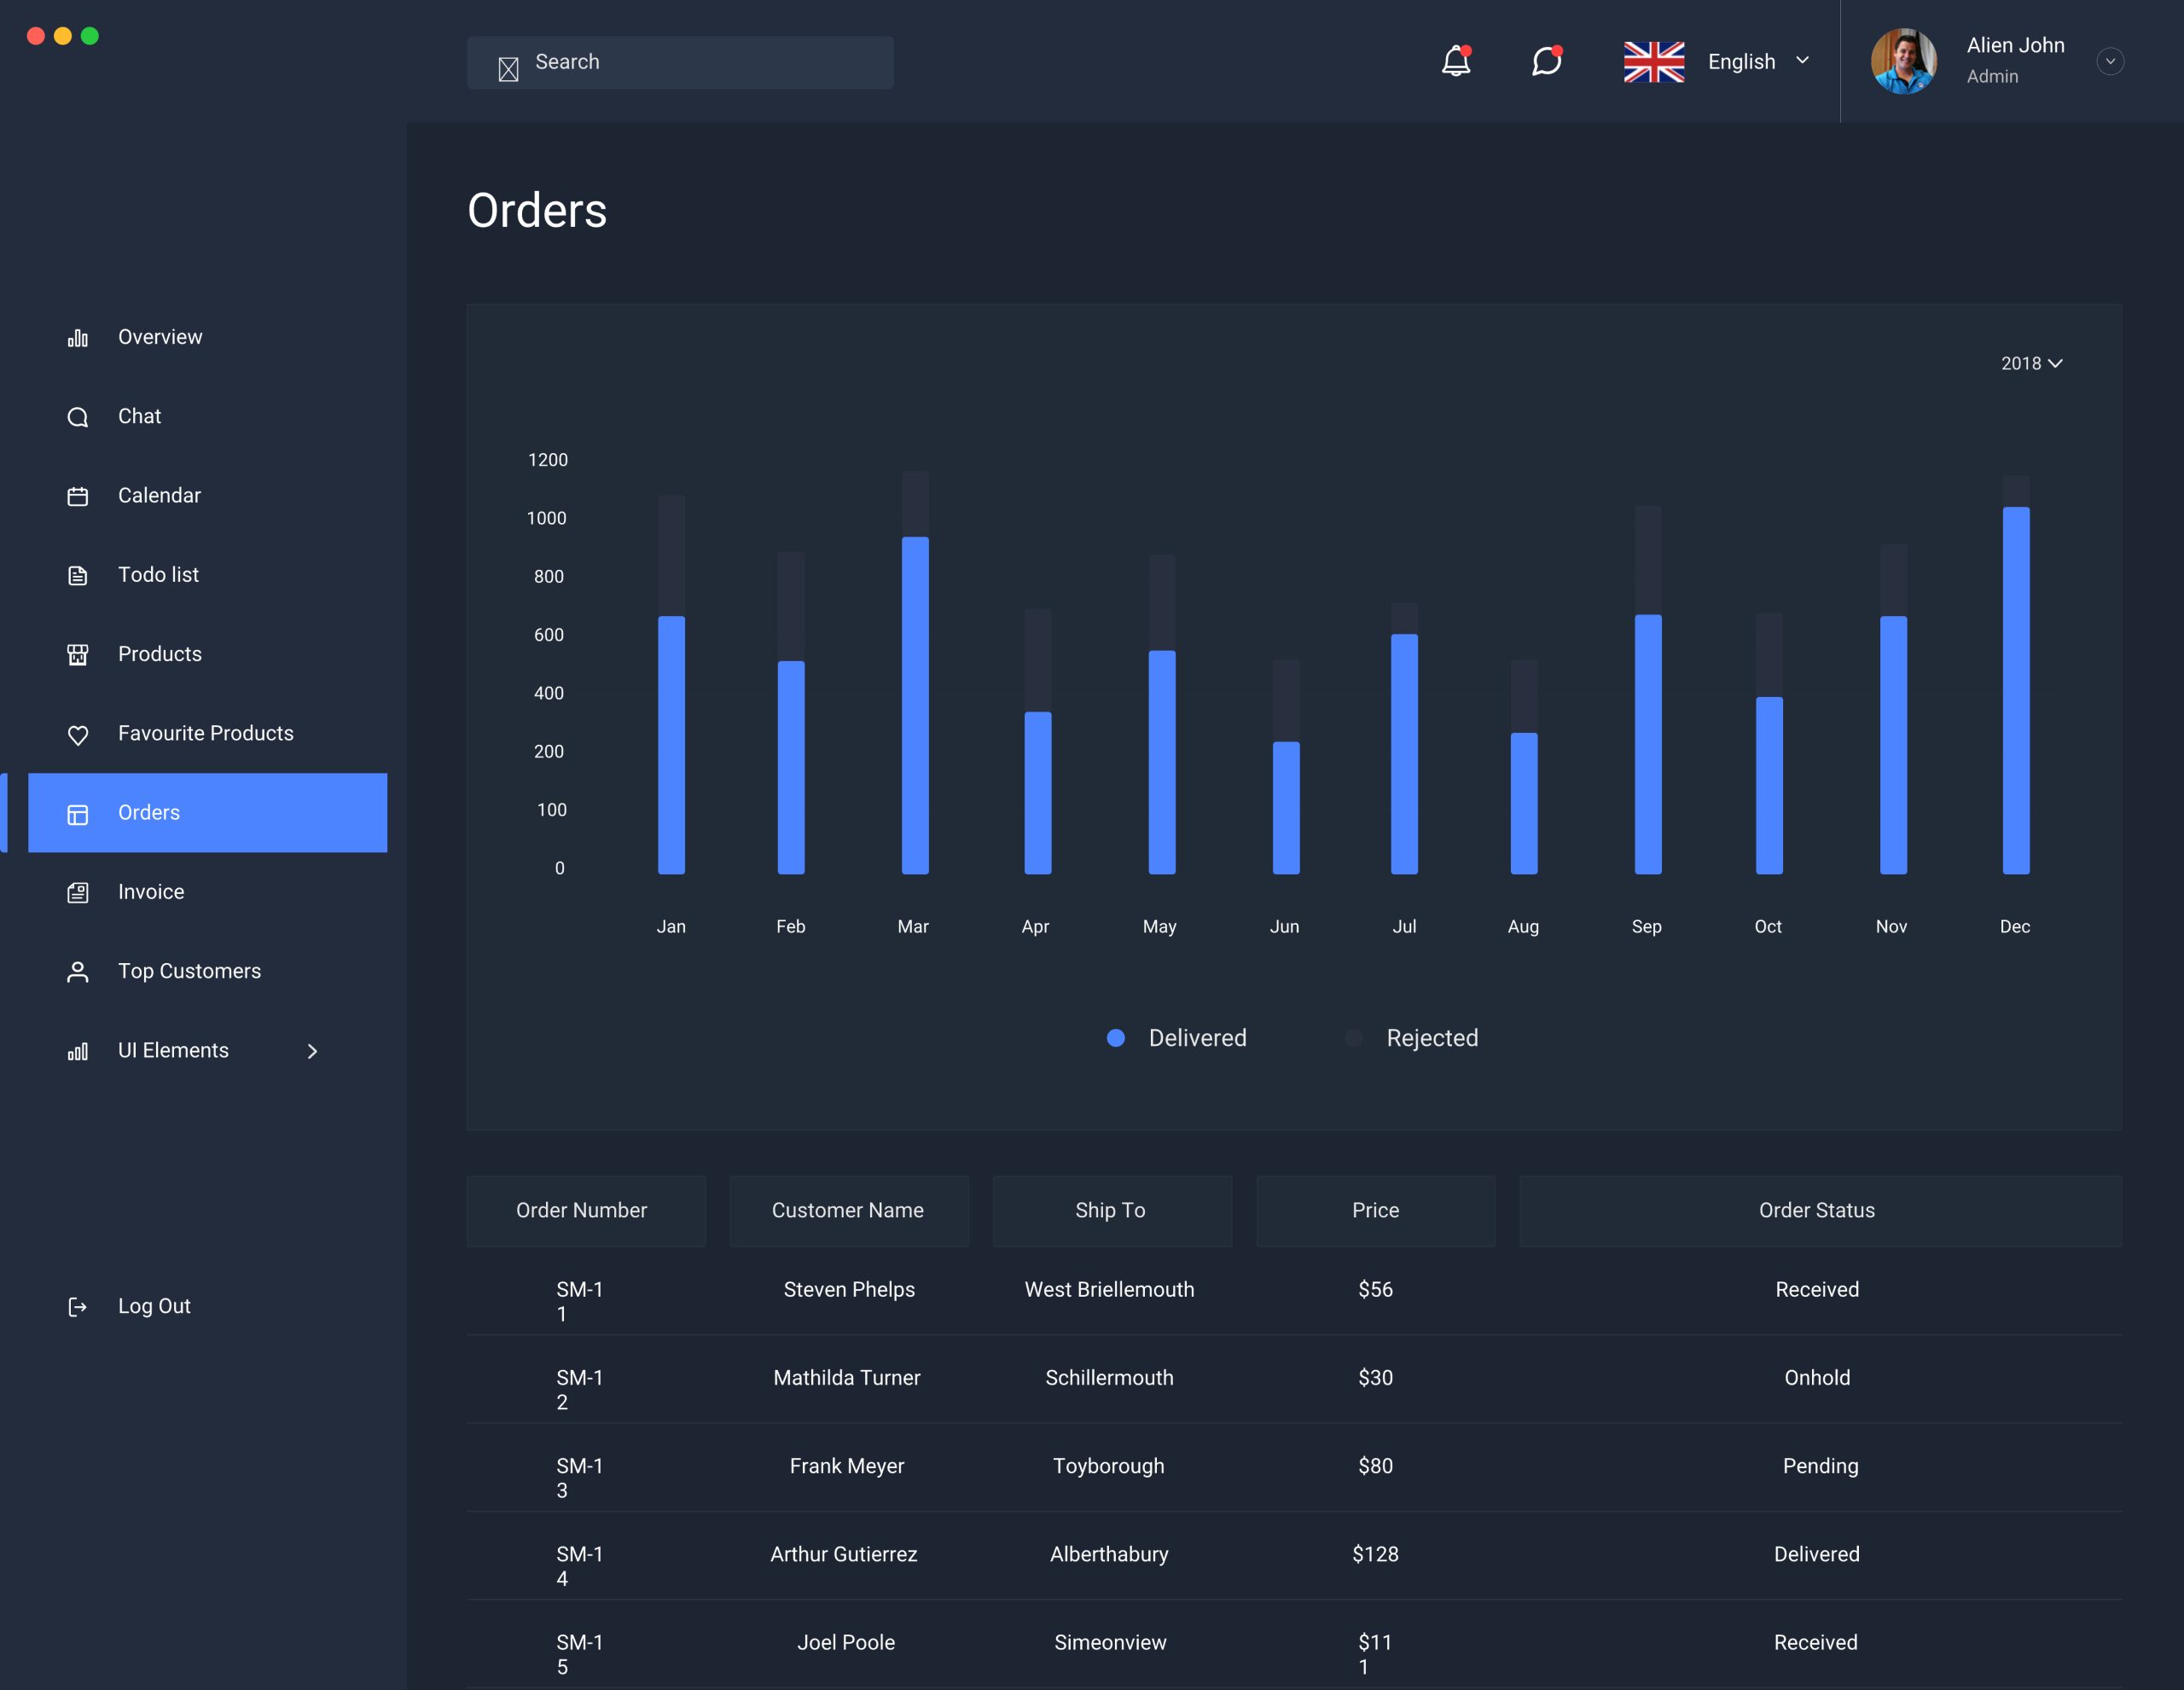Click the UI Elements chart icon
The image size is (2184, 1690).
point(77,1051)
